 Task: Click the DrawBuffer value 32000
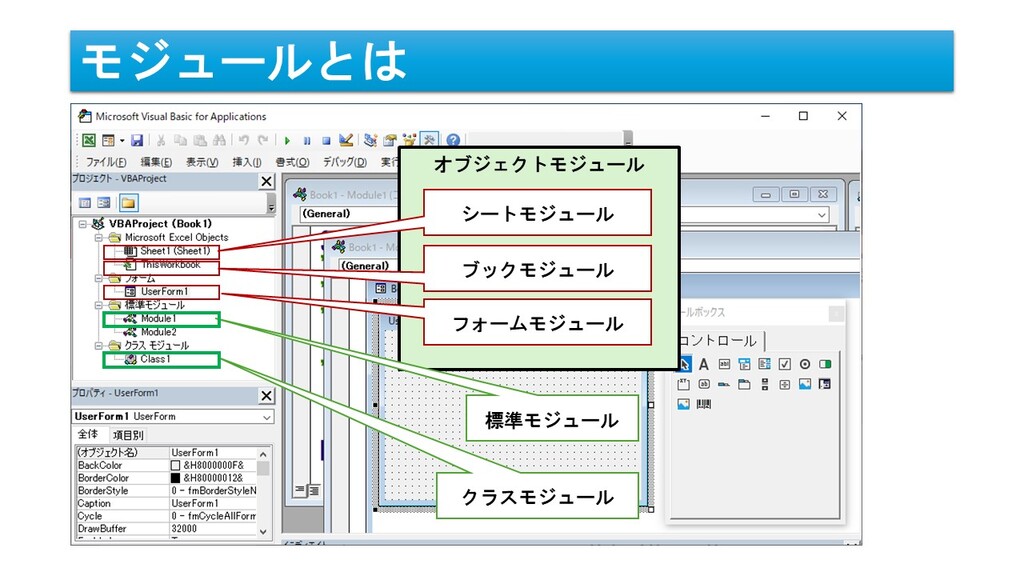point(184,528)
